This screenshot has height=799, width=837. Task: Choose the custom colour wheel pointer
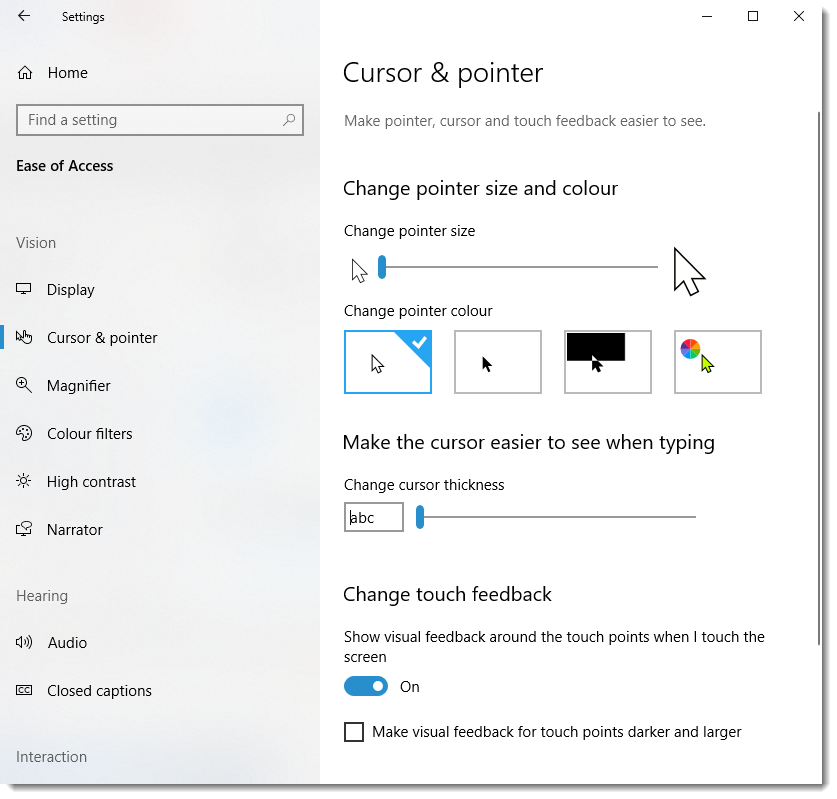(x=718, y=362)
